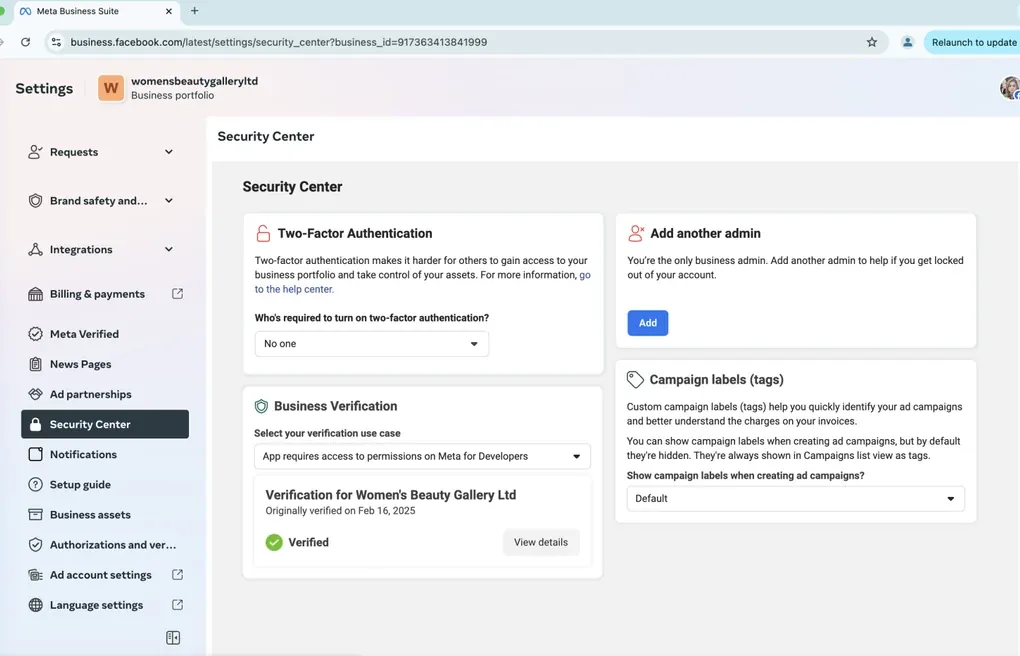Expand the Integrations section chevron

(168, 249)
